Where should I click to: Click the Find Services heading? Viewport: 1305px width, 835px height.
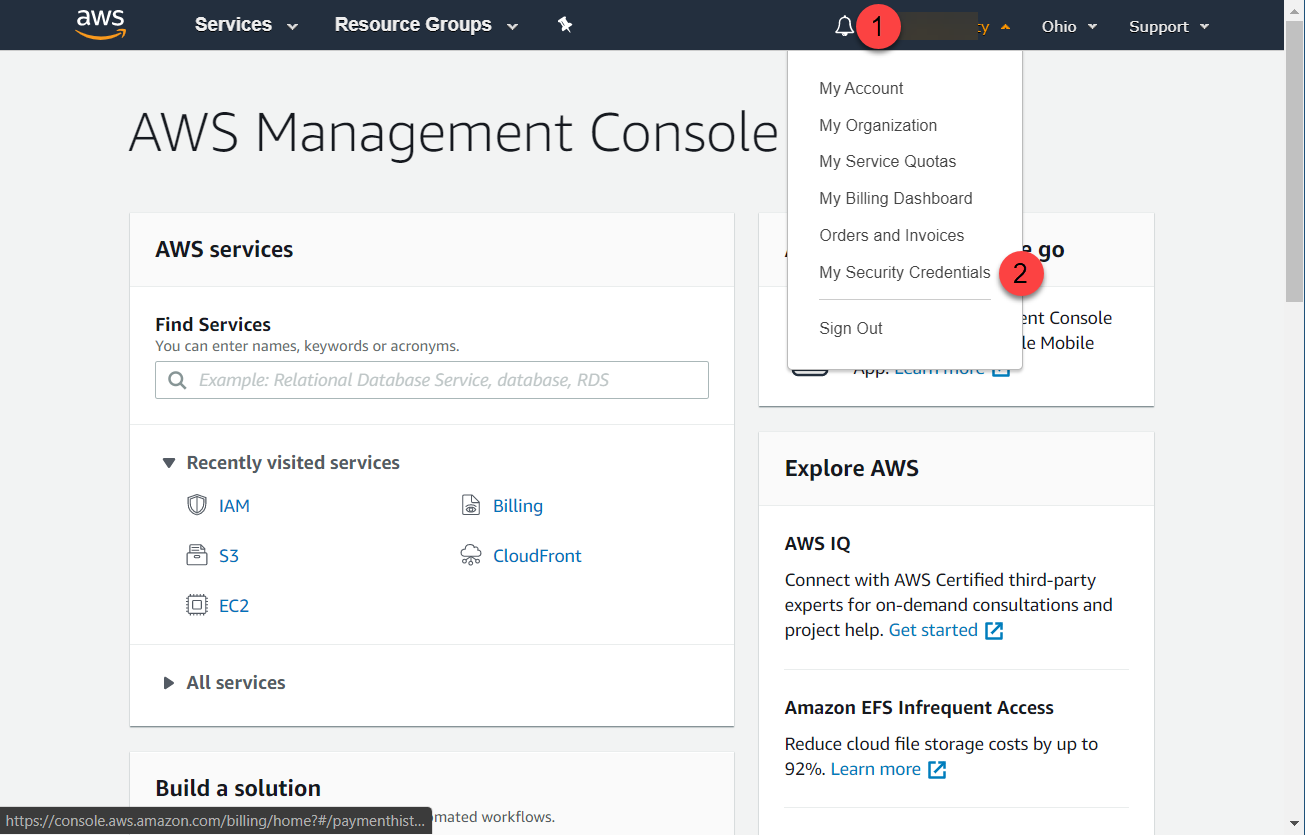(213, 324)
